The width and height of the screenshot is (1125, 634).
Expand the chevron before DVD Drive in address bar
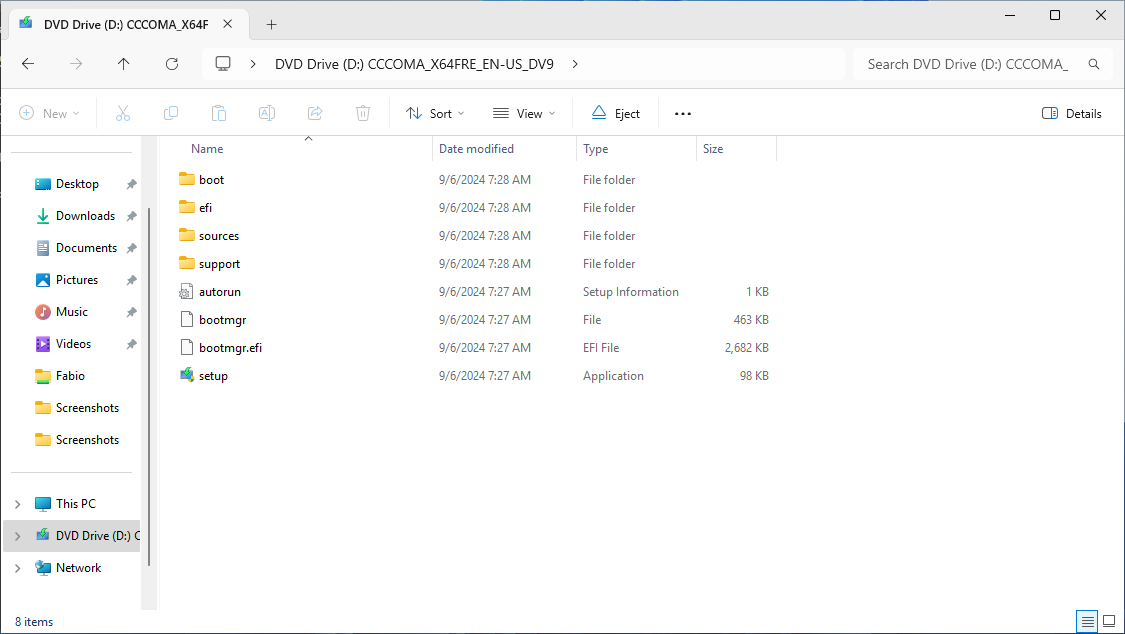(x=253, y=64)
